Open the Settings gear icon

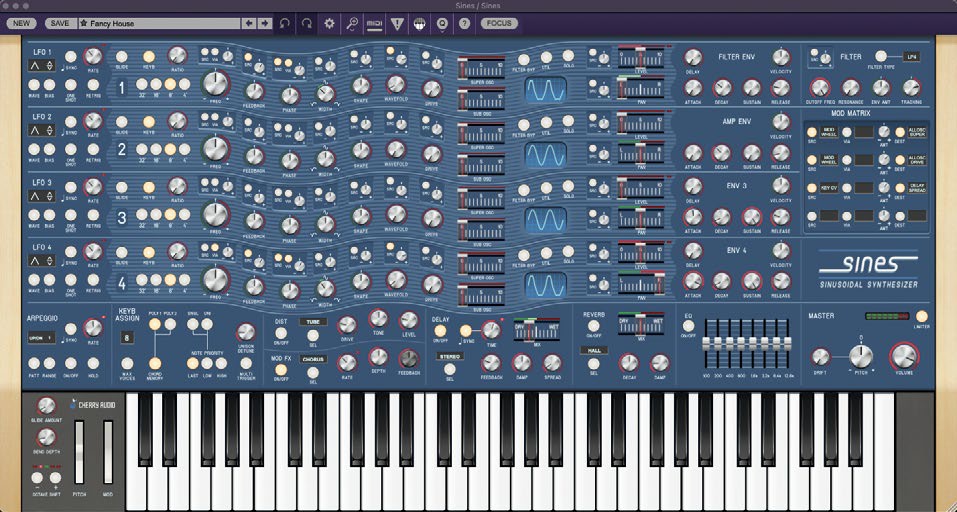pyautogui.click(x=330, y=24)
